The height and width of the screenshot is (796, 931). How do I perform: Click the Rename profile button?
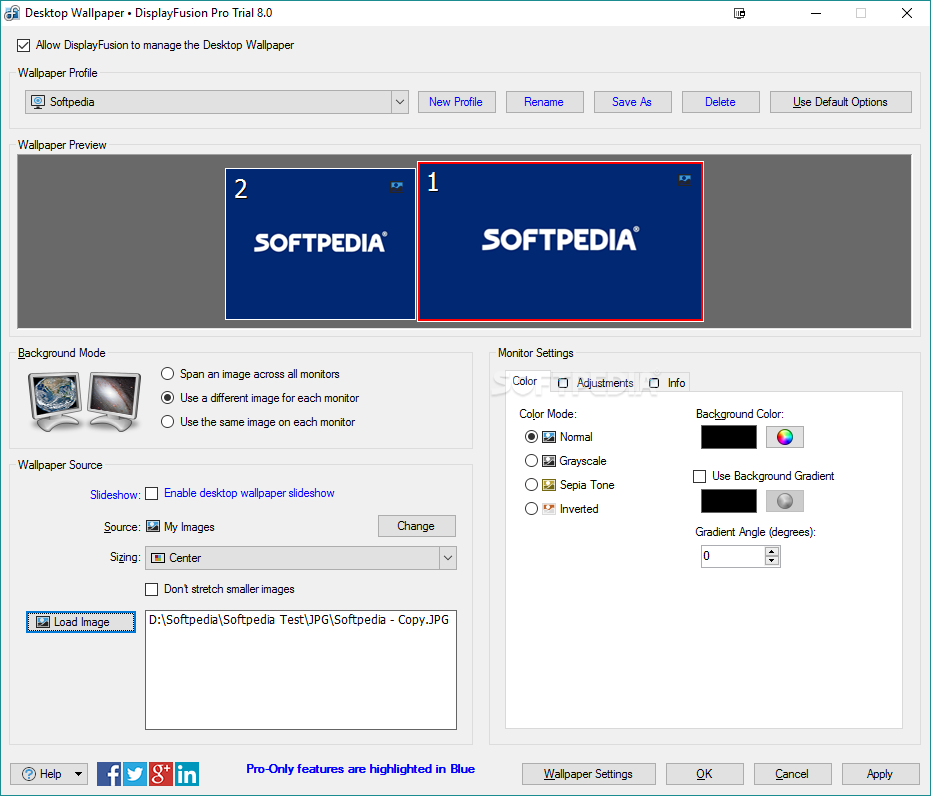click(544, 102)
